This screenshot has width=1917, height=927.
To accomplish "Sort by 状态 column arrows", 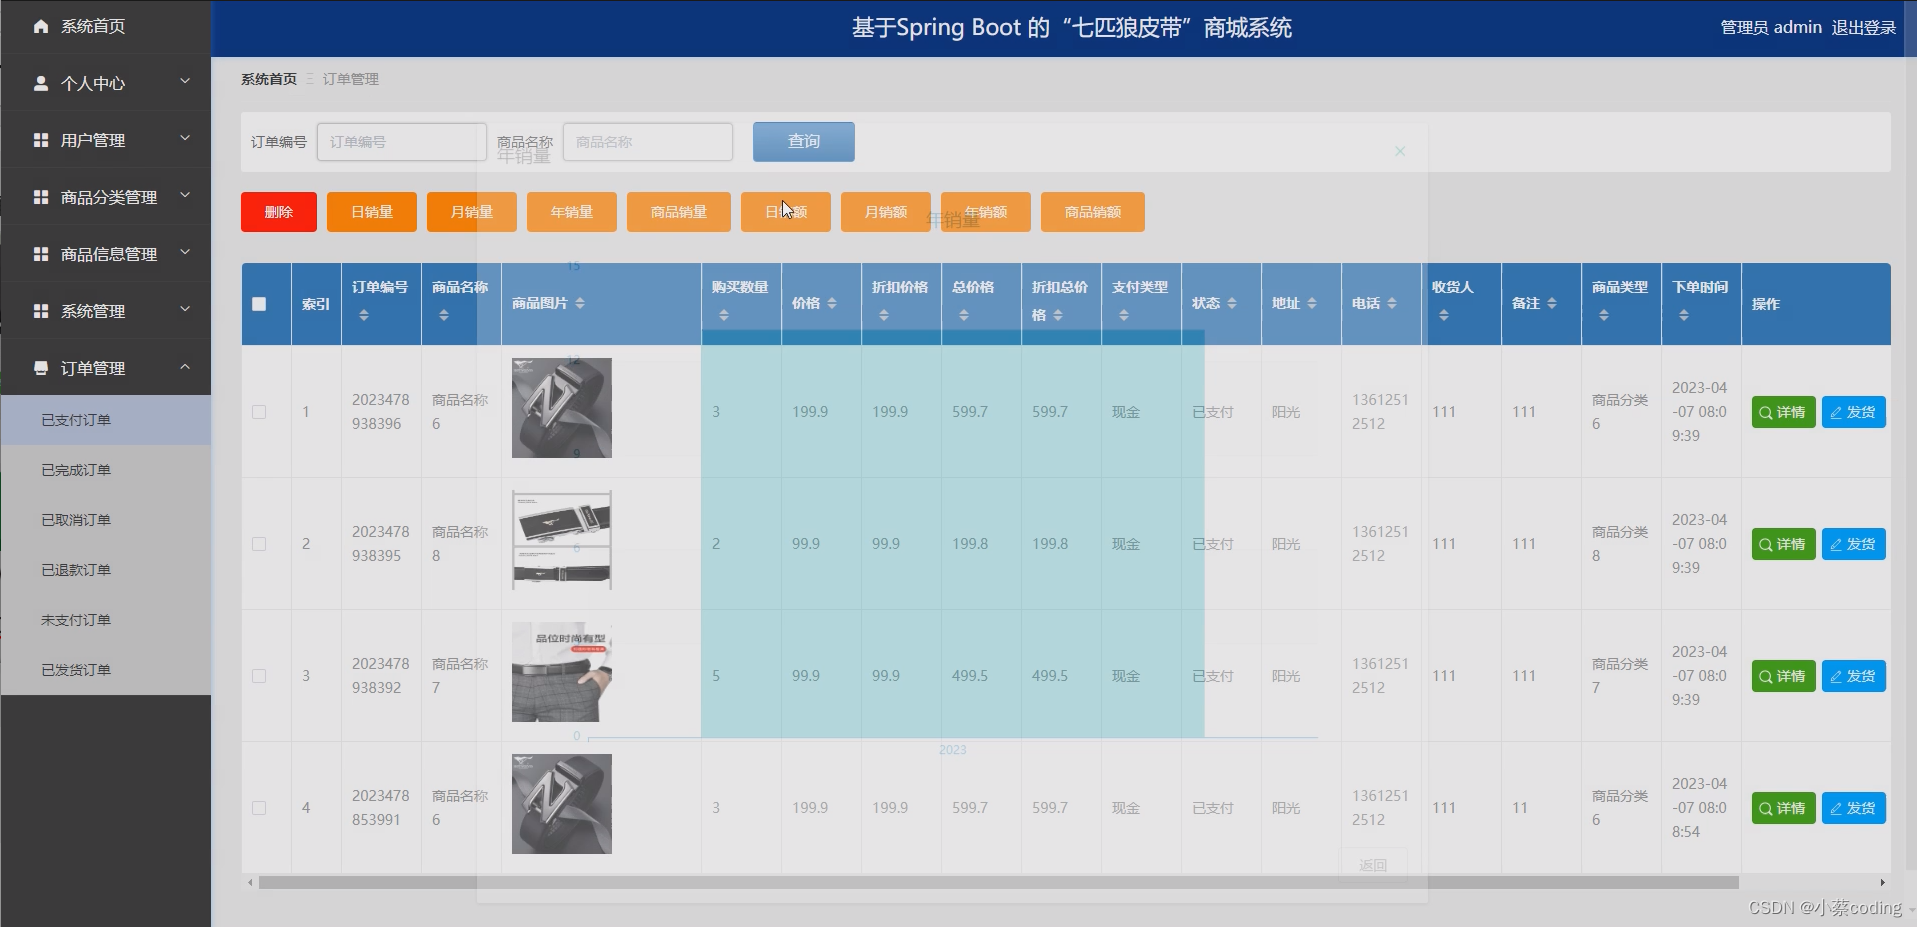I will click(1232, 303).
